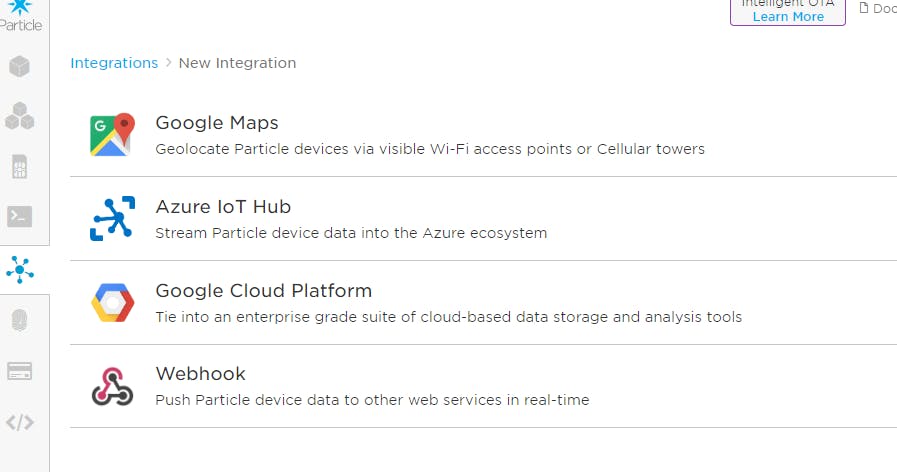
Task: Pick the Google Cloud Platform title
Action: pyautogui.click(x=263, y=291)
